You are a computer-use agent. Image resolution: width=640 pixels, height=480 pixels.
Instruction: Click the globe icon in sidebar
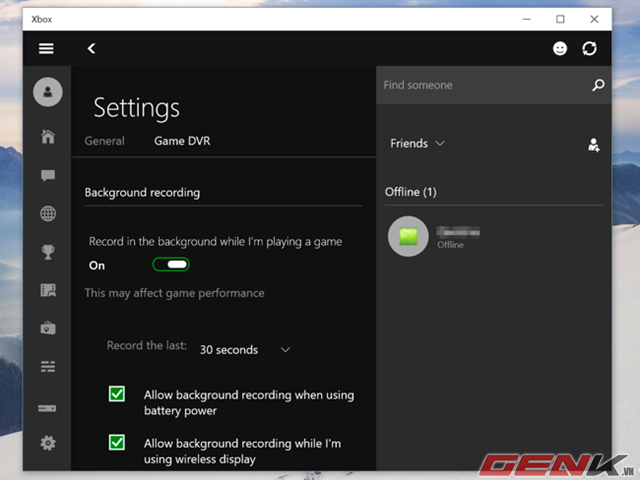47,213
